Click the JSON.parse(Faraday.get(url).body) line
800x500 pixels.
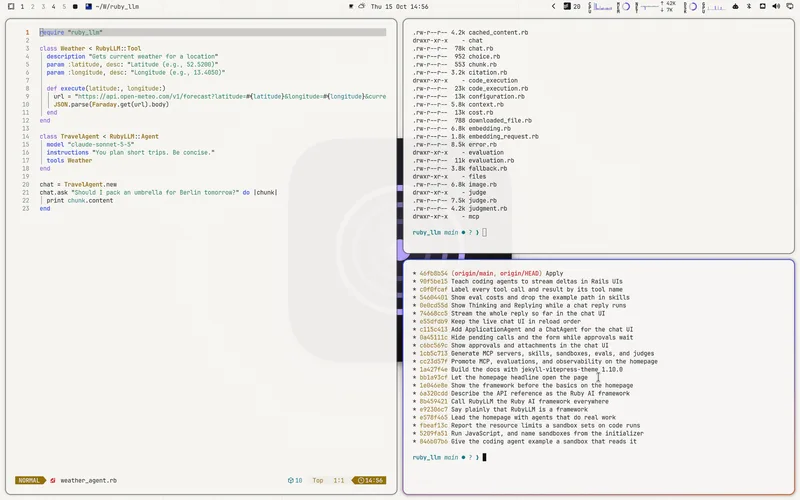tap(111, 104)
